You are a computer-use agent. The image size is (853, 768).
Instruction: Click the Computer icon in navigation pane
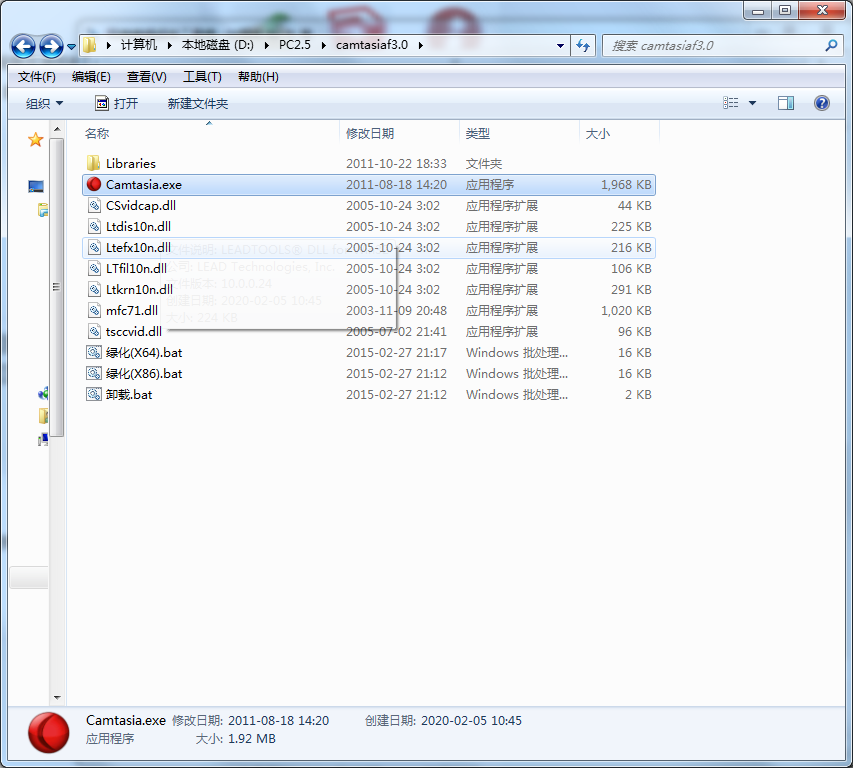click(36, 187)
